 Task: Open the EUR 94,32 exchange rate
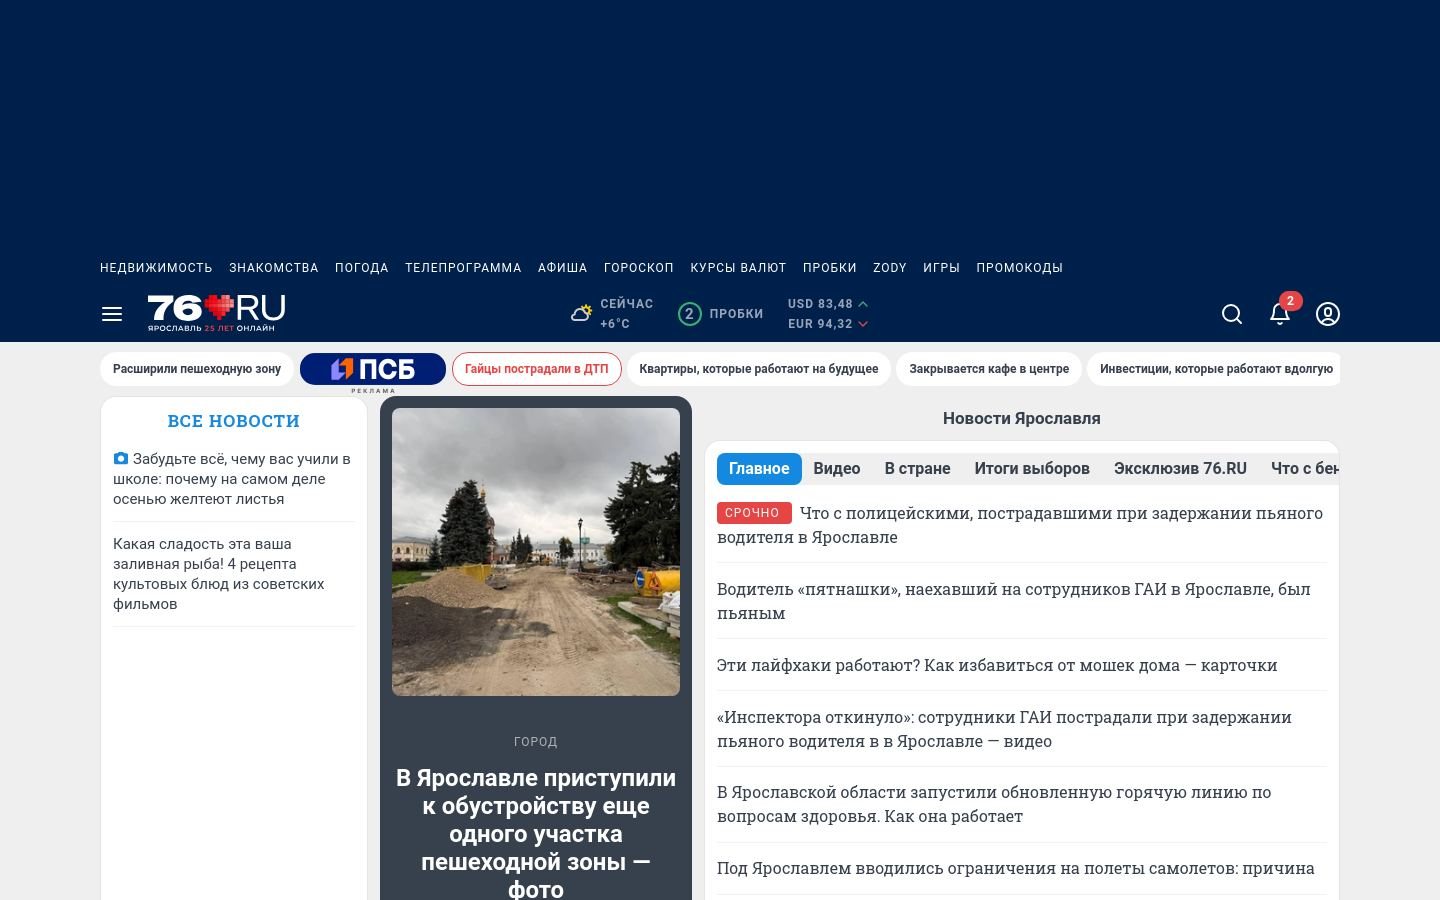point(828,324)
